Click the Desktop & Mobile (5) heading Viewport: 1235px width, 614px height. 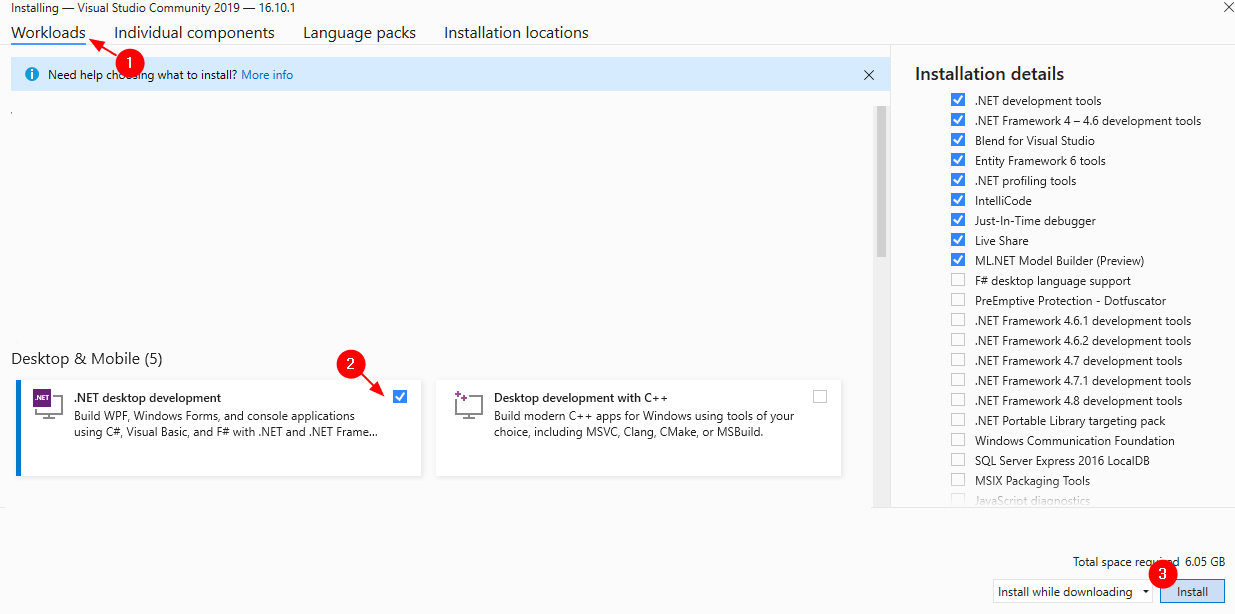click(87, 358)
